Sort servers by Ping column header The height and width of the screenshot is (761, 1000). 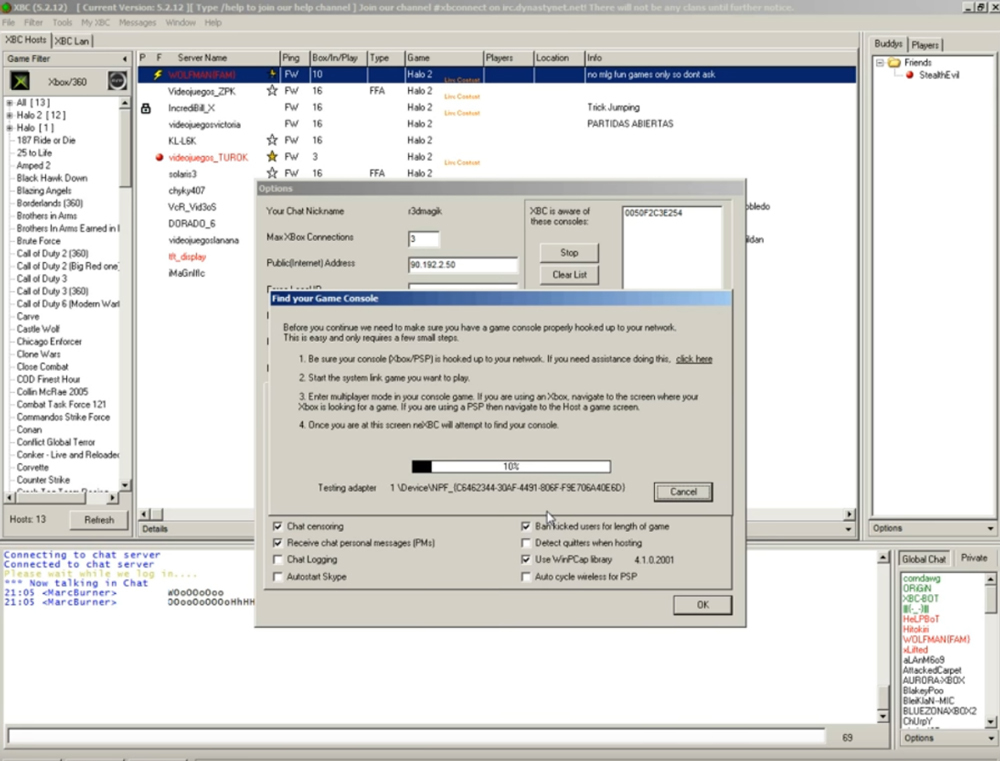(294, 57)
